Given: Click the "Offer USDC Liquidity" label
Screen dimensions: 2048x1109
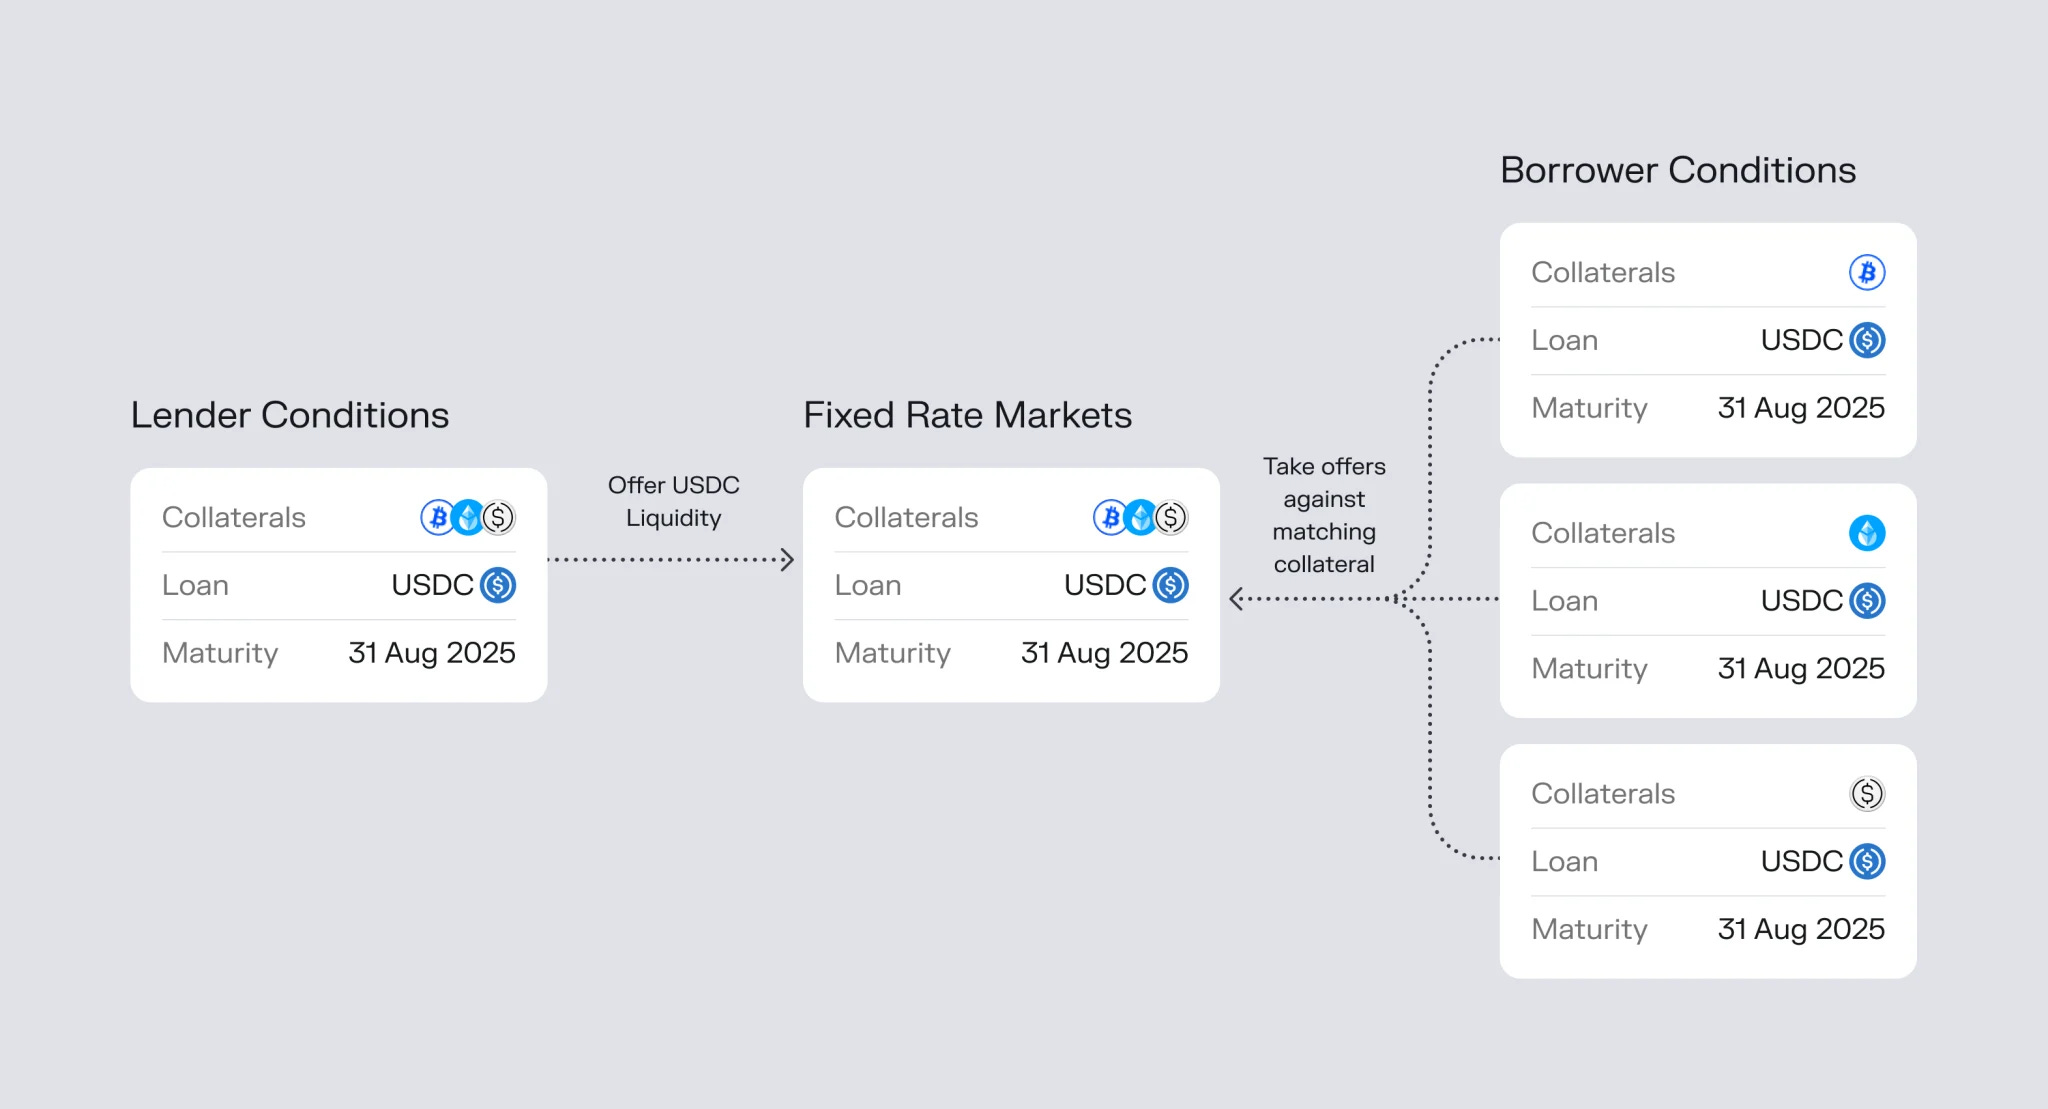Looking at the screenshot, I should 674,501.
